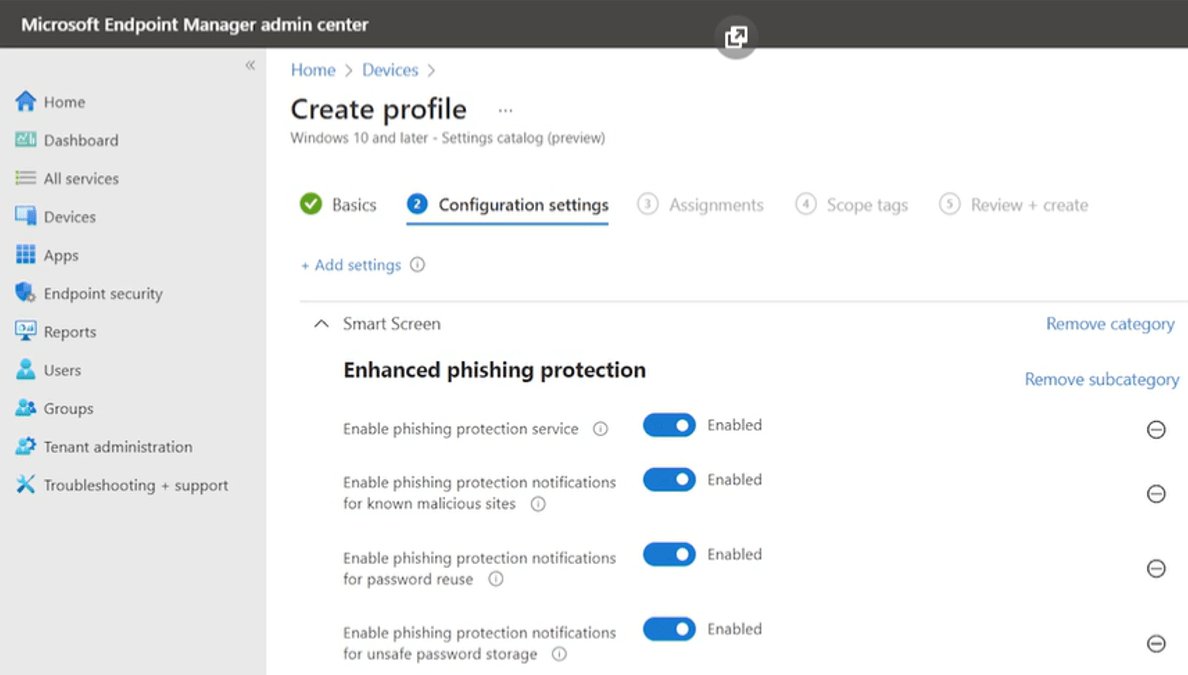Jump to the Review + create tab

pyautogui.click(x=1013, y=205)
